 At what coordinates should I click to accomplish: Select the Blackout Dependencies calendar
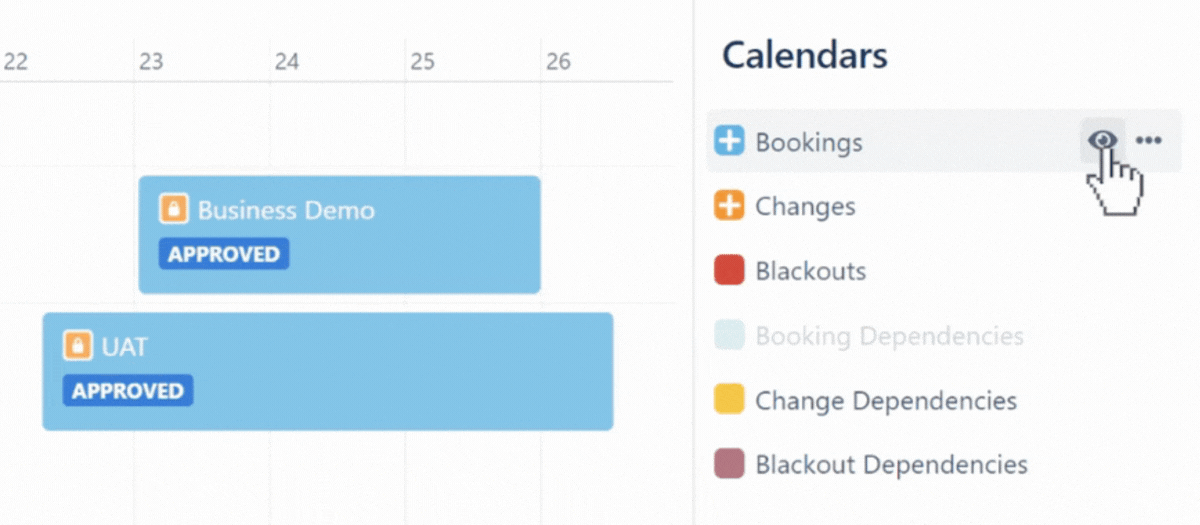coord(891,465)
